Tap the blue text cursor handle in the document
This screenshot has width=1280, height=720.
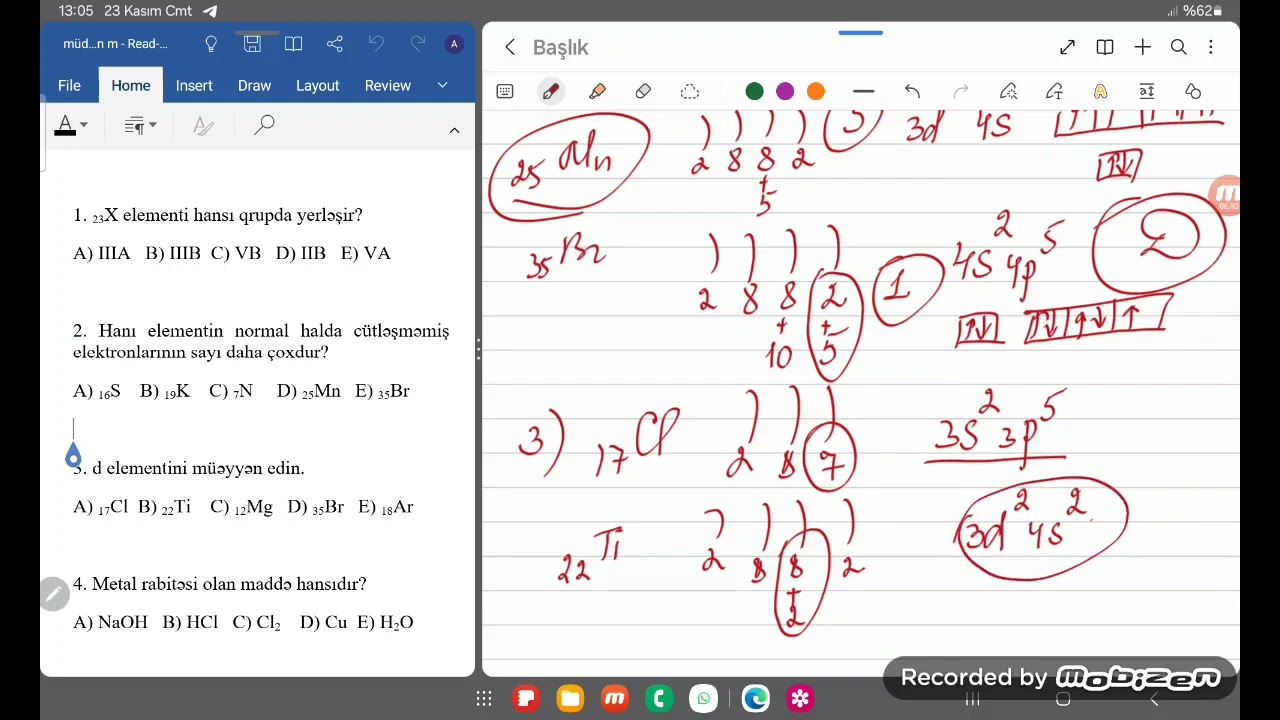click(x=73, y=456)
